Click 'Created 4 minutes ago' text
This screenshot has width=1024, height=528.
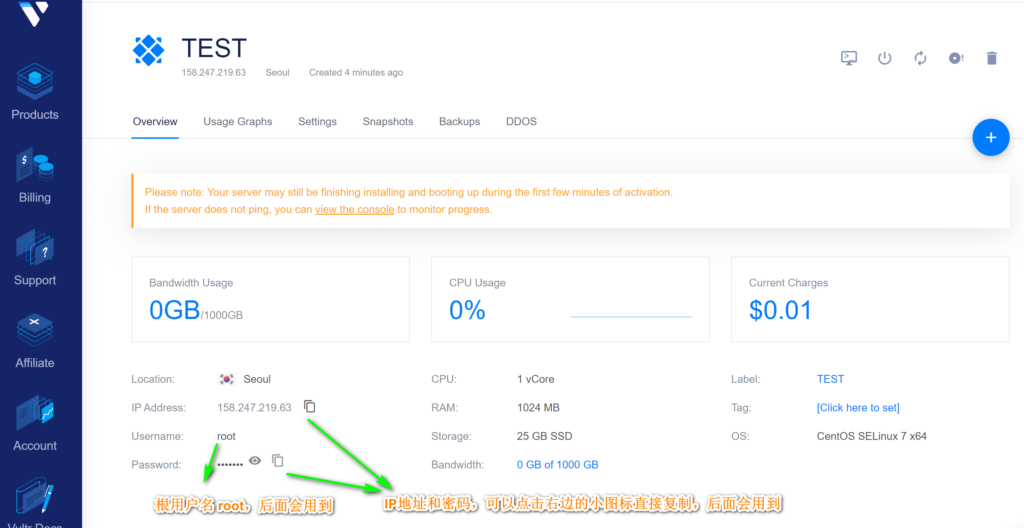pyautogui.click(x=356, y=73)
